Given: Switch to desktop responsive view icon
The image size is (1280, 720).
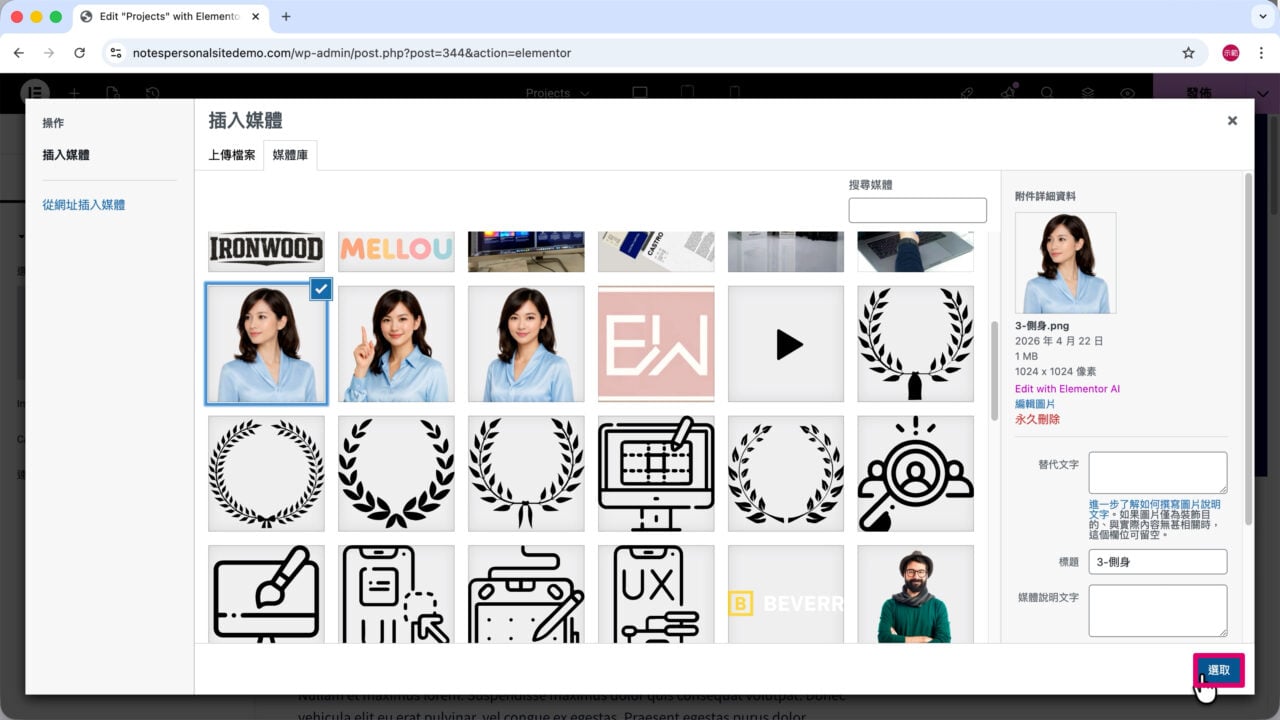Looking at the screenshot, I should (640, 93).
